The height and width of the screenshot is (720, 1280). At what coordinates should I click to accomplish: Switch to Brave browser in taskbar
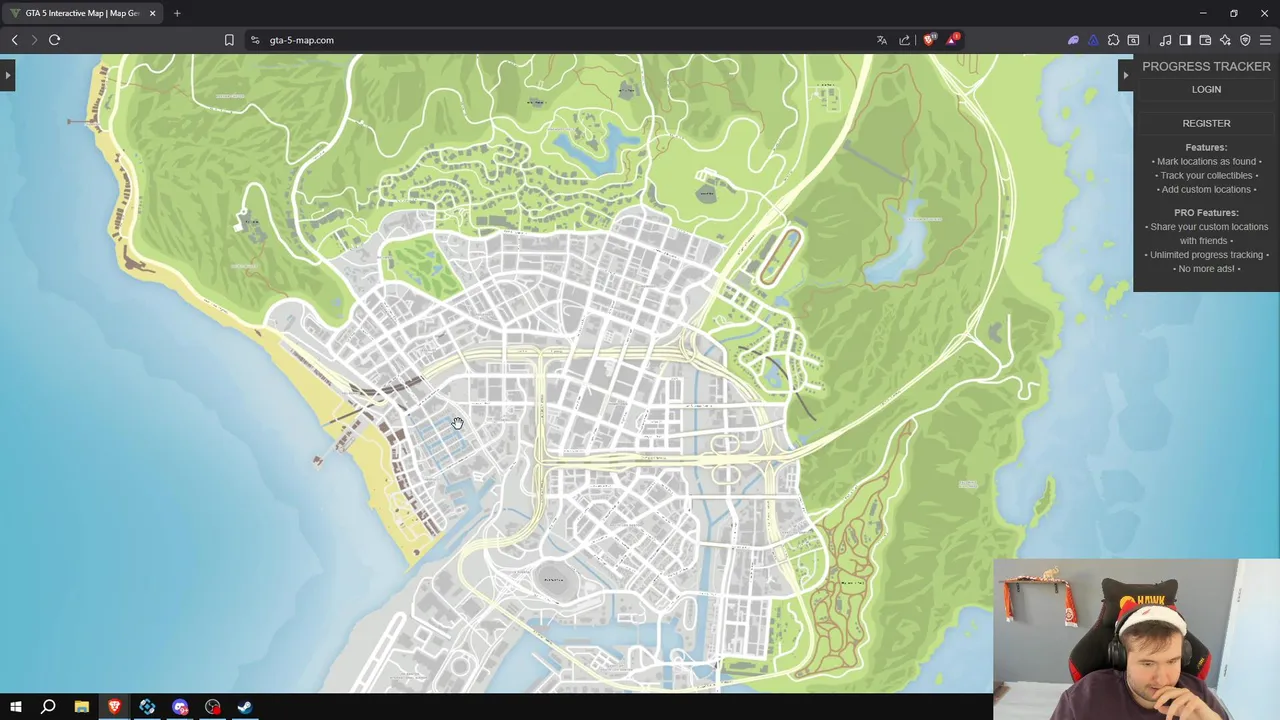[114, 707]
